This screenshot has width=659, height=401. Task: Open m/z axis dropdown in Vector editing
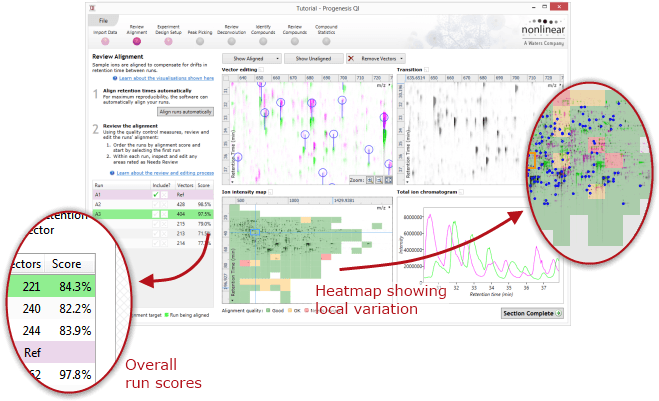pyautogui.click(x=389, y=85)
